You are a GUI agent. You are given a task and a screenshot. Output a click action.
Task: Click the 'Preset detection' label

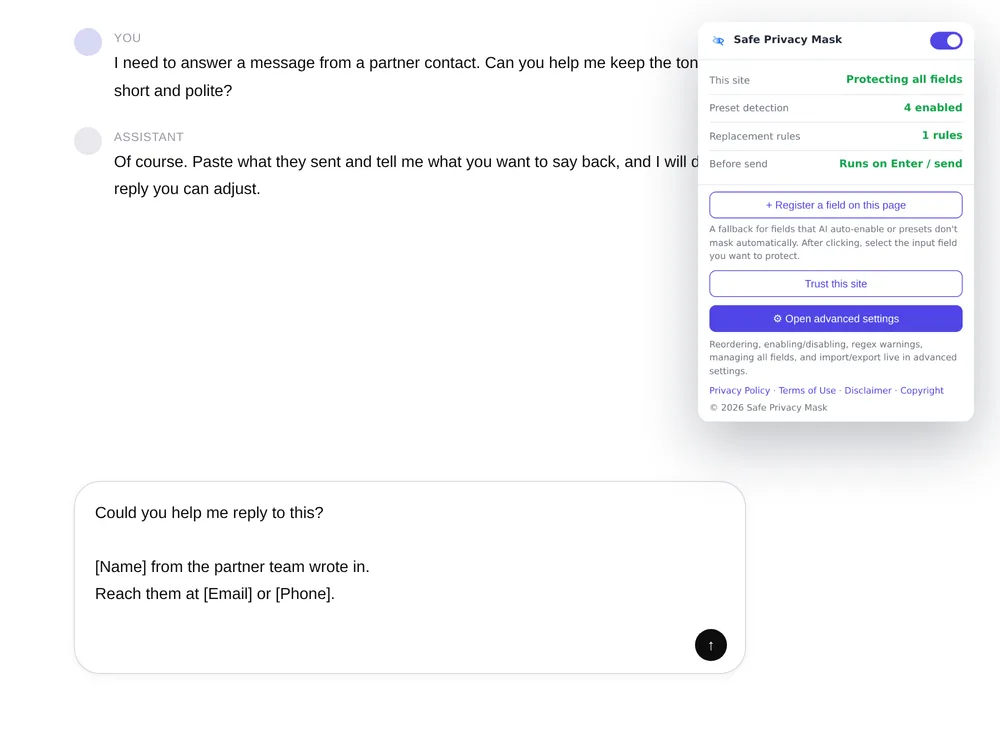coord(749,108)
